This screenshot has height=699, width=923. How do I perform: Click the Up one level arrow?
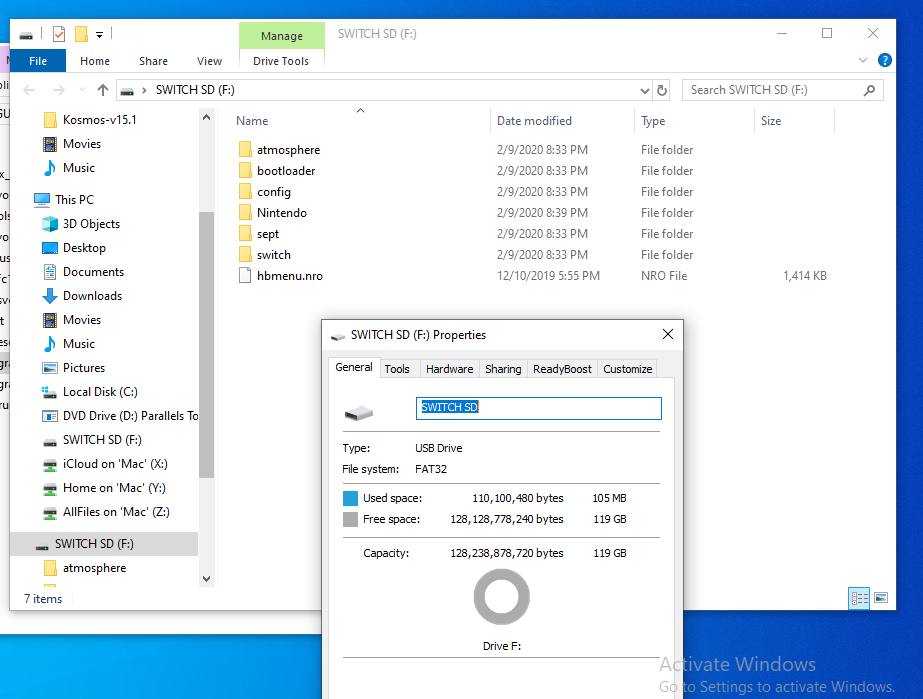[x=103, y=90]
